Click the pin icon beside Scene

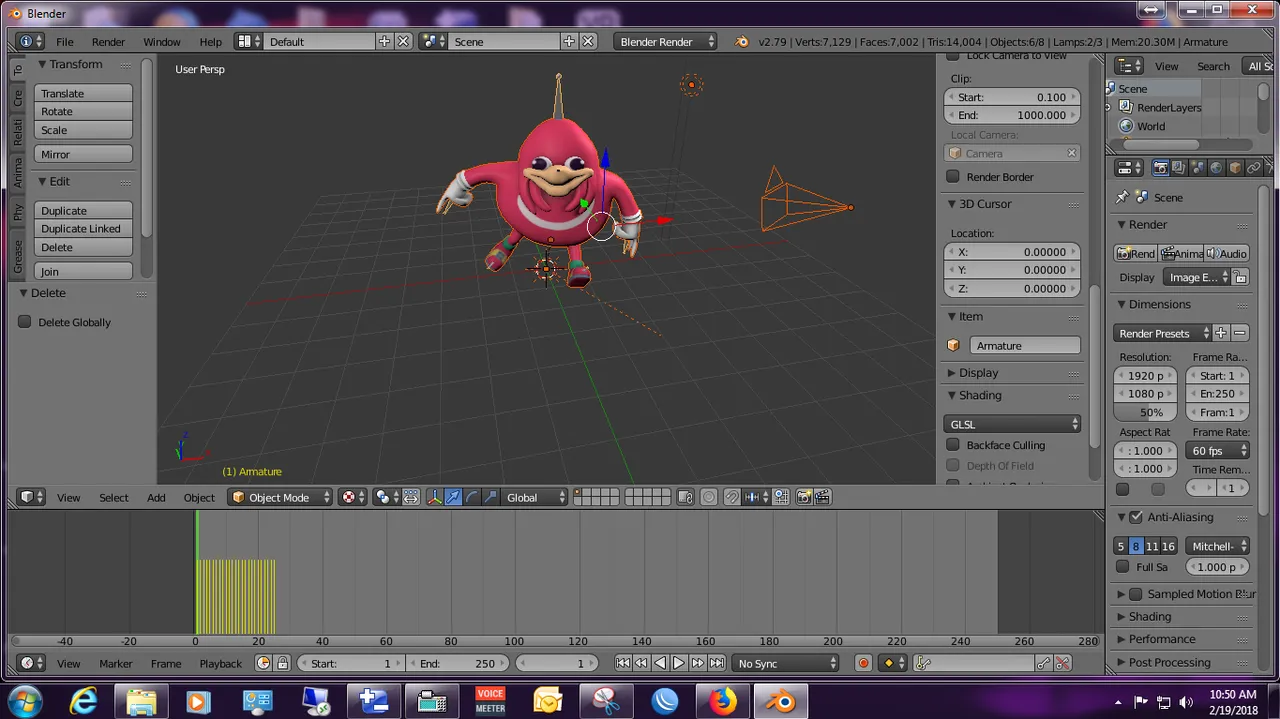point(1123,197)
